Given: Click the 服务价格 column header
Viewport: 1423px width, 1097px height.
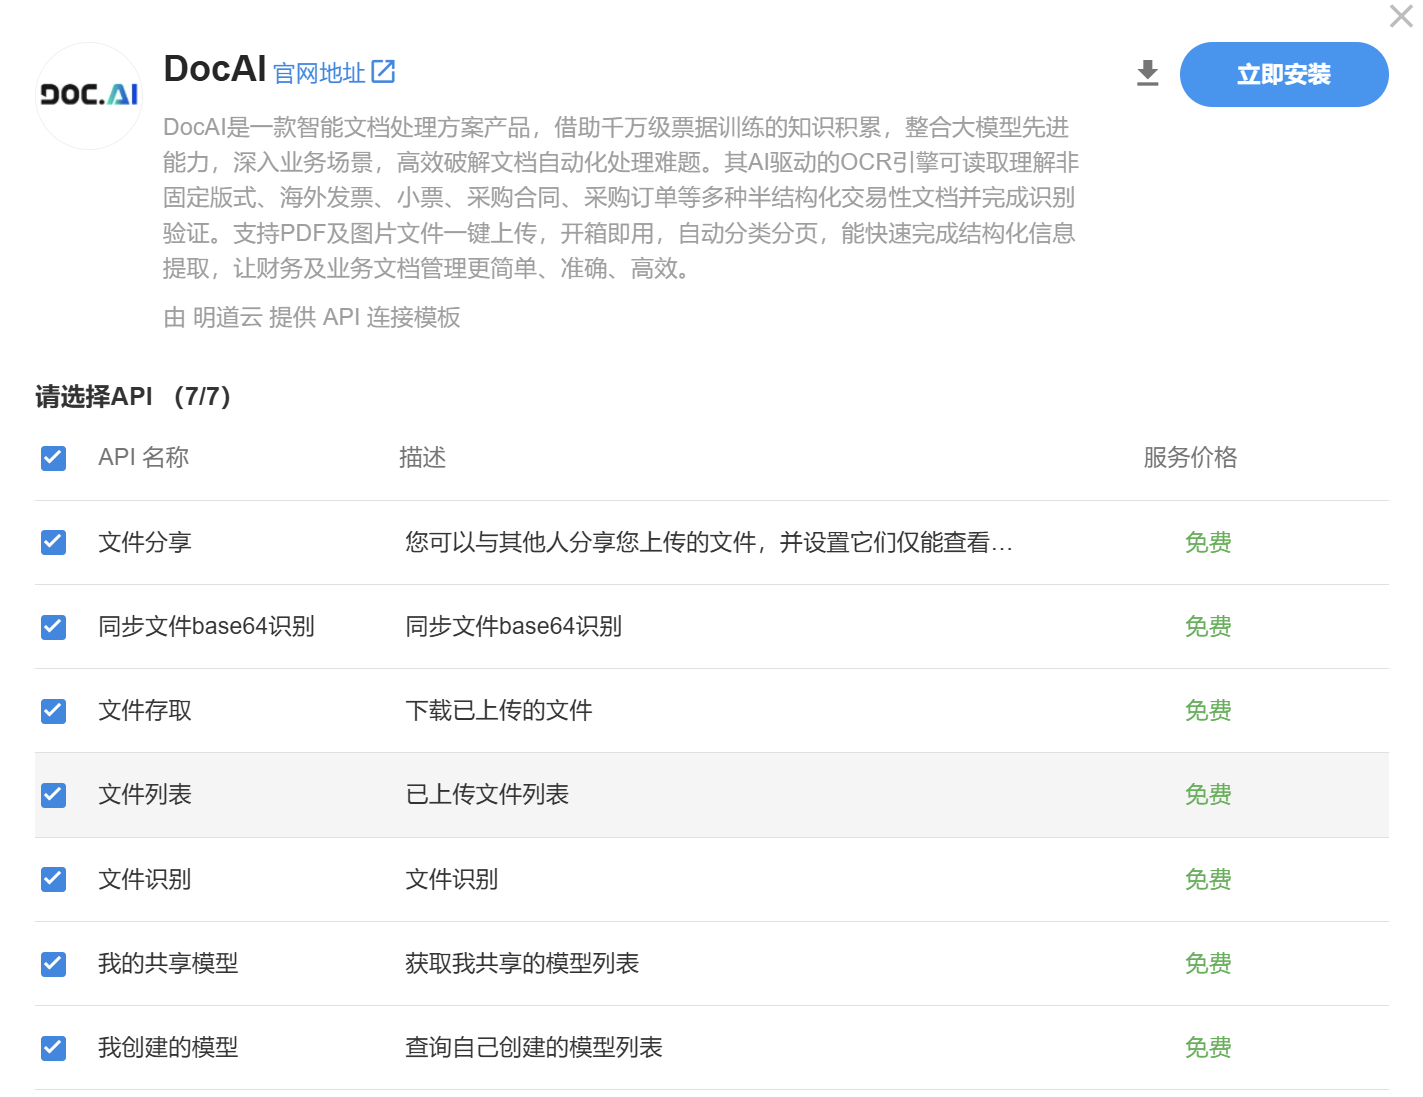Looking at the screenshot, I should pyautogui.click(x=1190, y=458).
